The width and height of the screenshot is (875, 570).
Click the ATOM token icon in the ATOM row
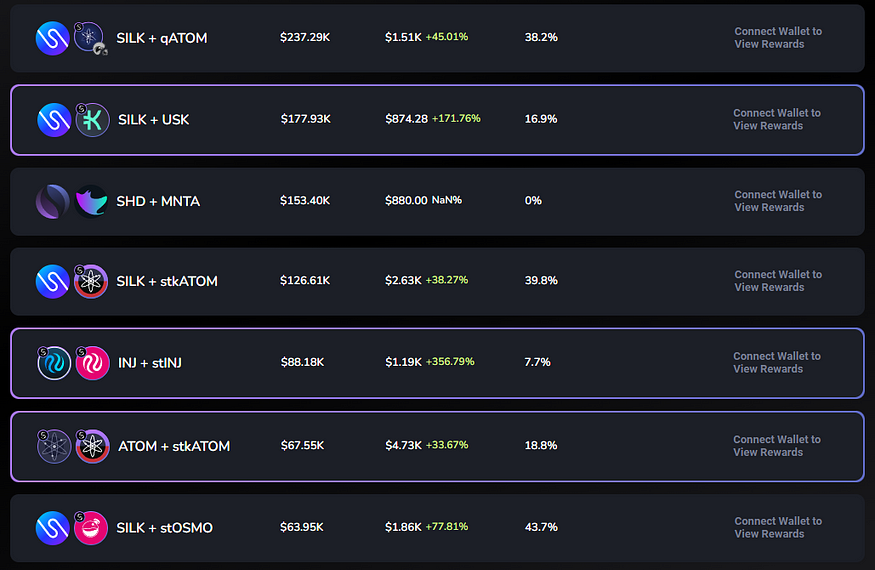click(x=54, y=447)
